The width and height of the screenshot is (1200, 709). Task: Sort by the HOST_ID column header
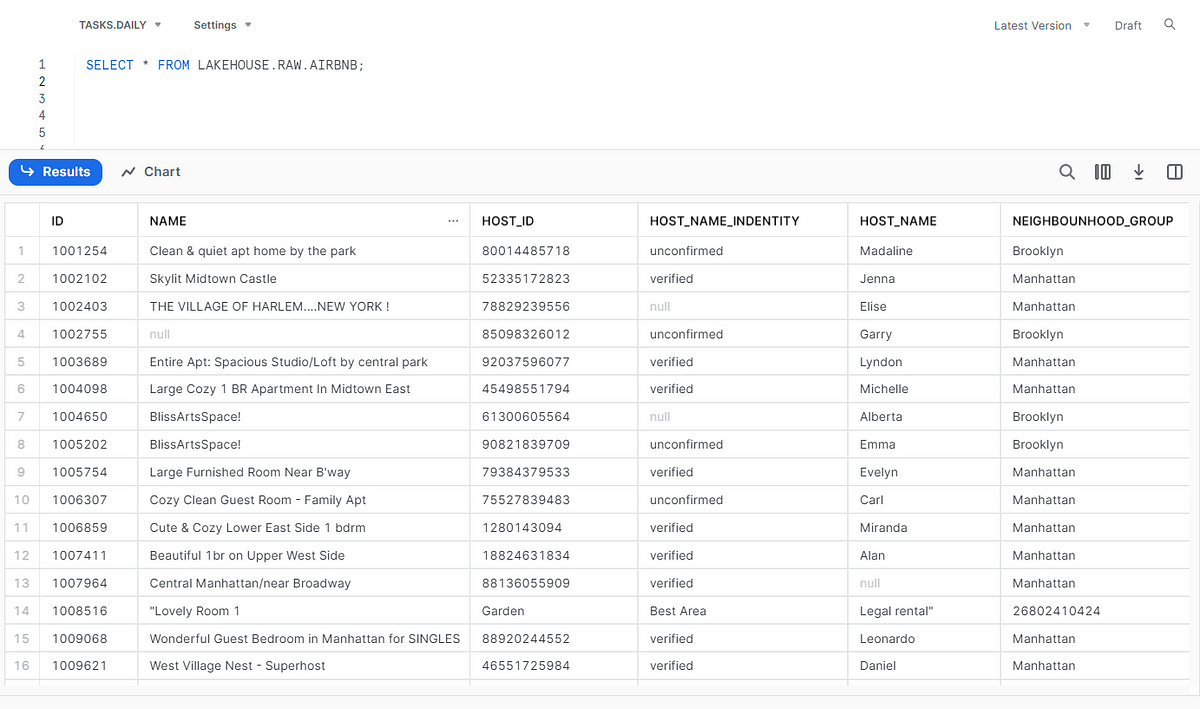553,221
